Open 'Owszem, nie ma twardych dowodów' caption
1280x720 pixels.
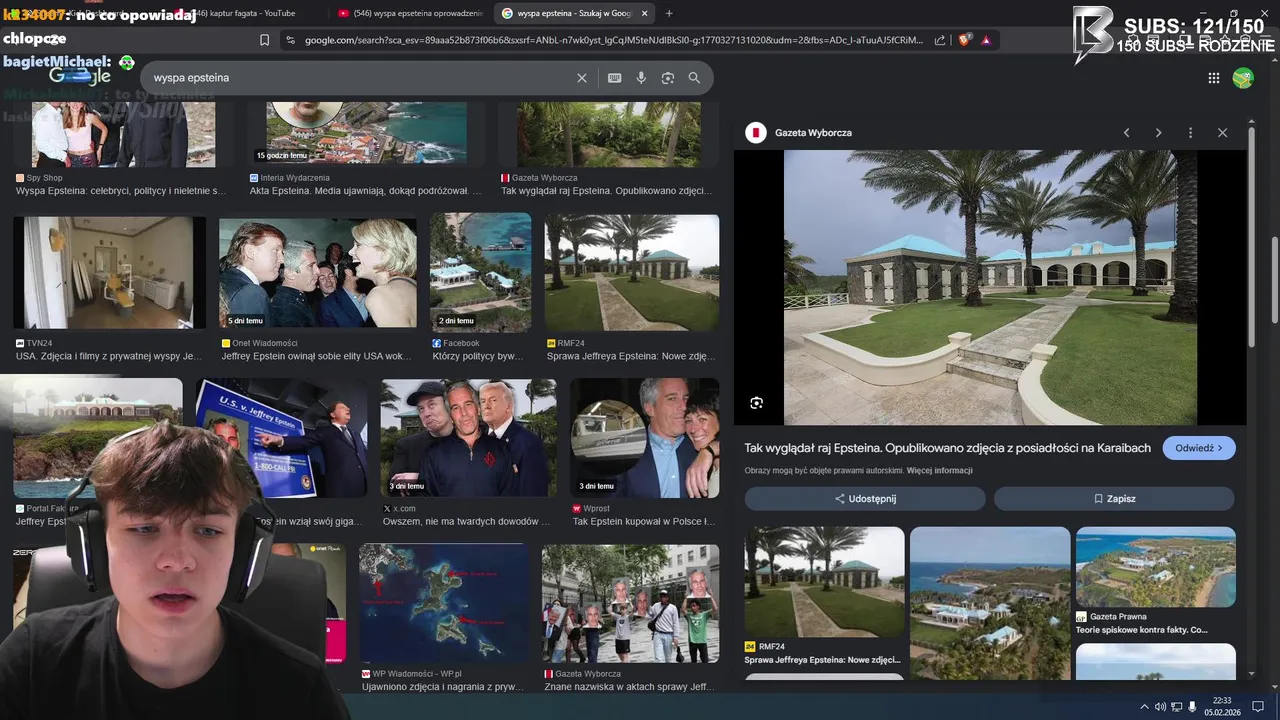tap(467, 521)
